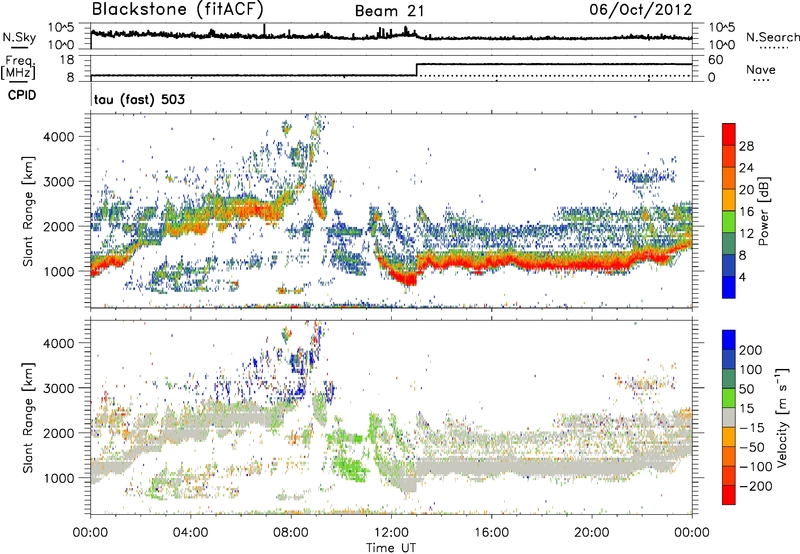Click "Slant Range [km]" label of power panel
The image size is (800, 554).
(x=28, y=211)
